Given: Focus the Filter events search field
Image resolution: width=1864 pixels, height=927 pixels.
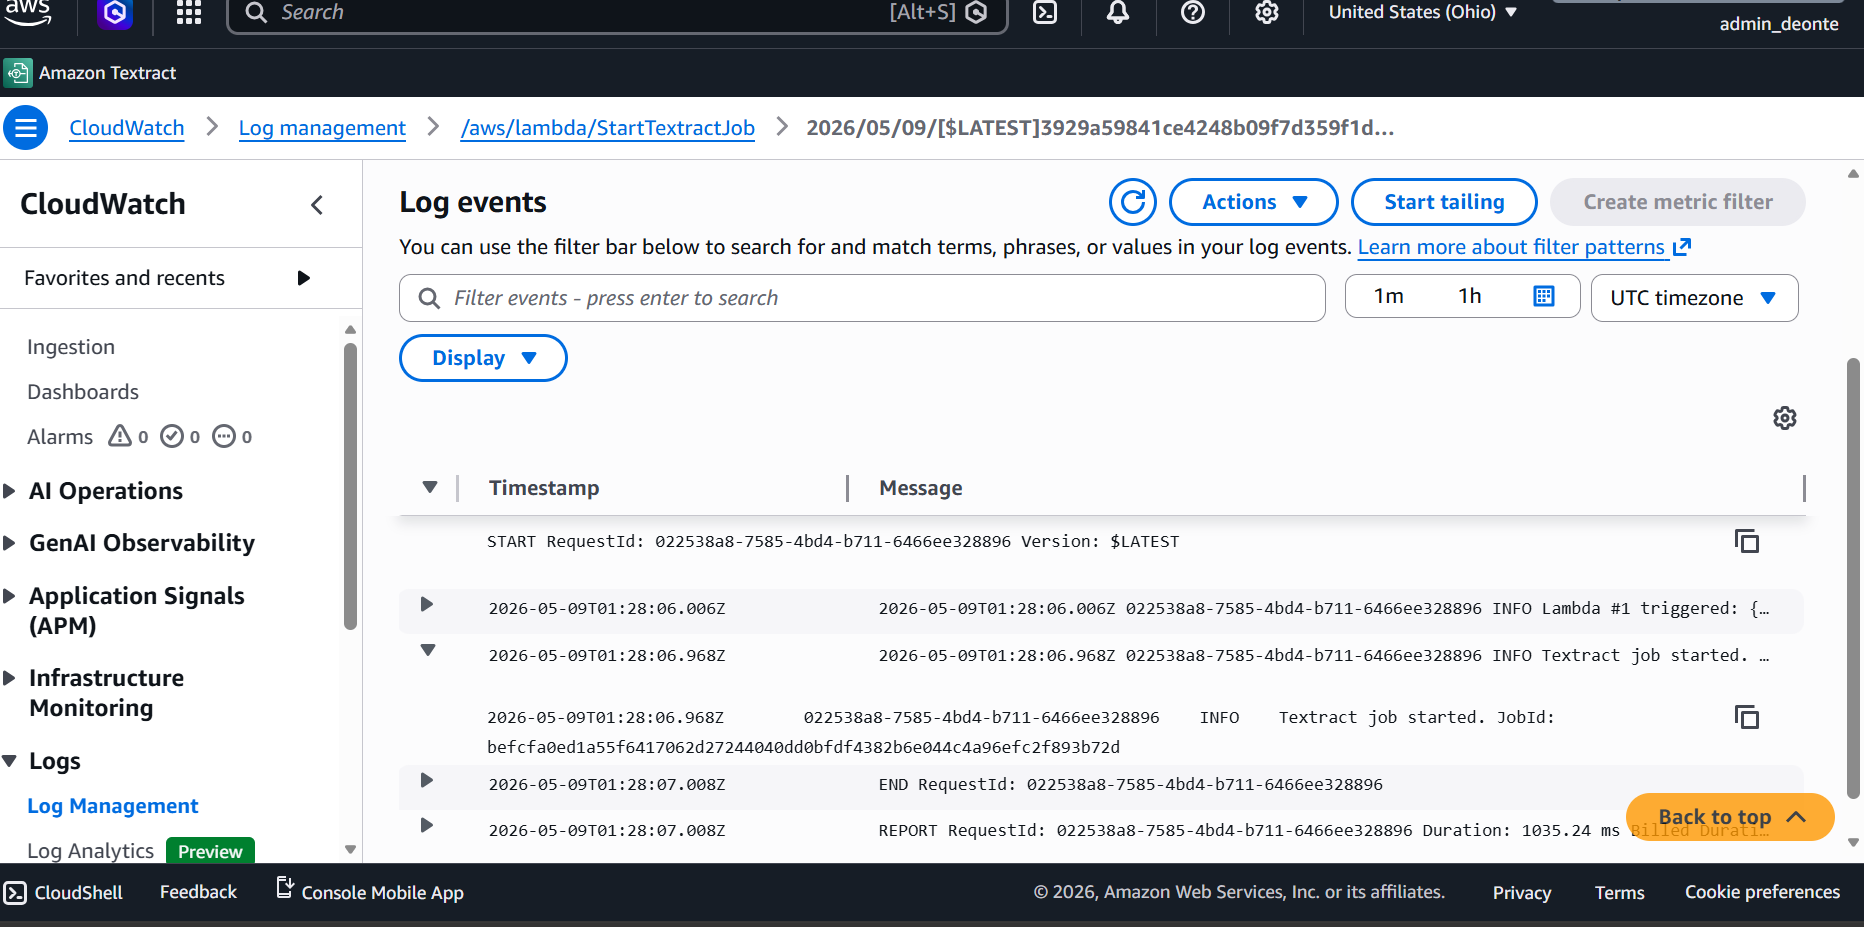Looking at the screenshot, I should tap(862, 298).
